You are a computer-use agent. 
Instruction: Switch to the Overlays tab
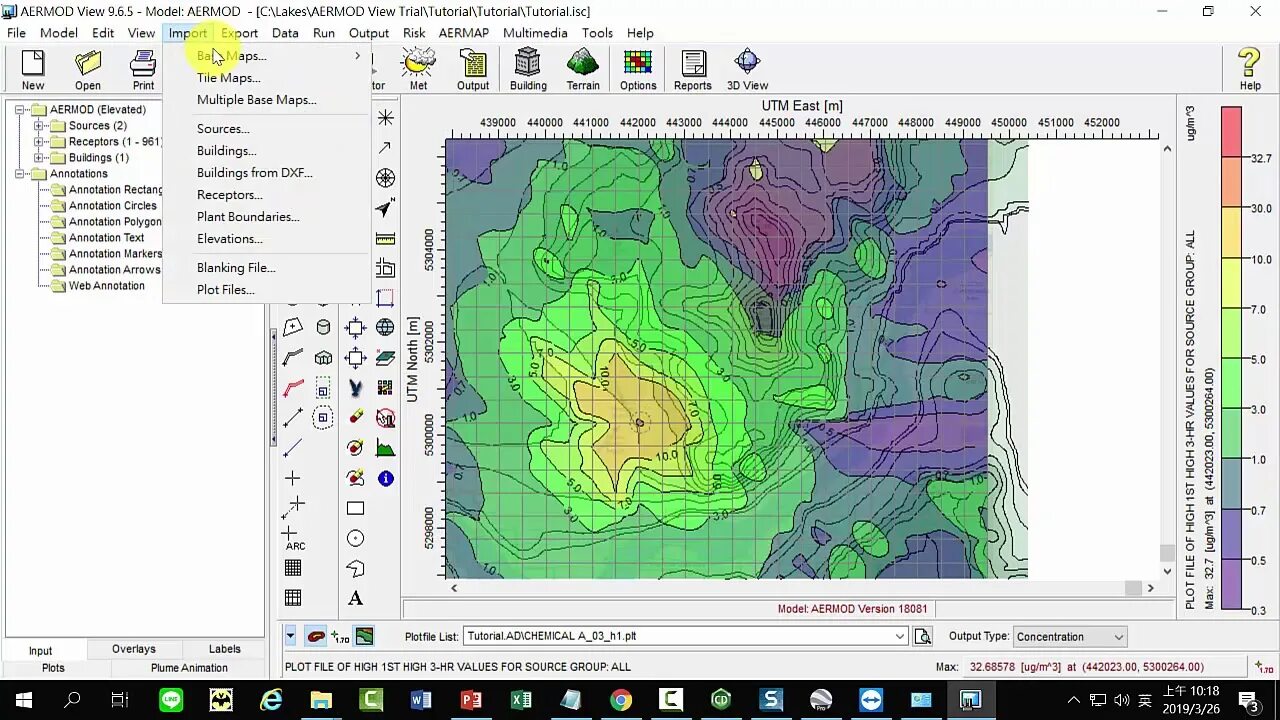[x=134, y=649]
